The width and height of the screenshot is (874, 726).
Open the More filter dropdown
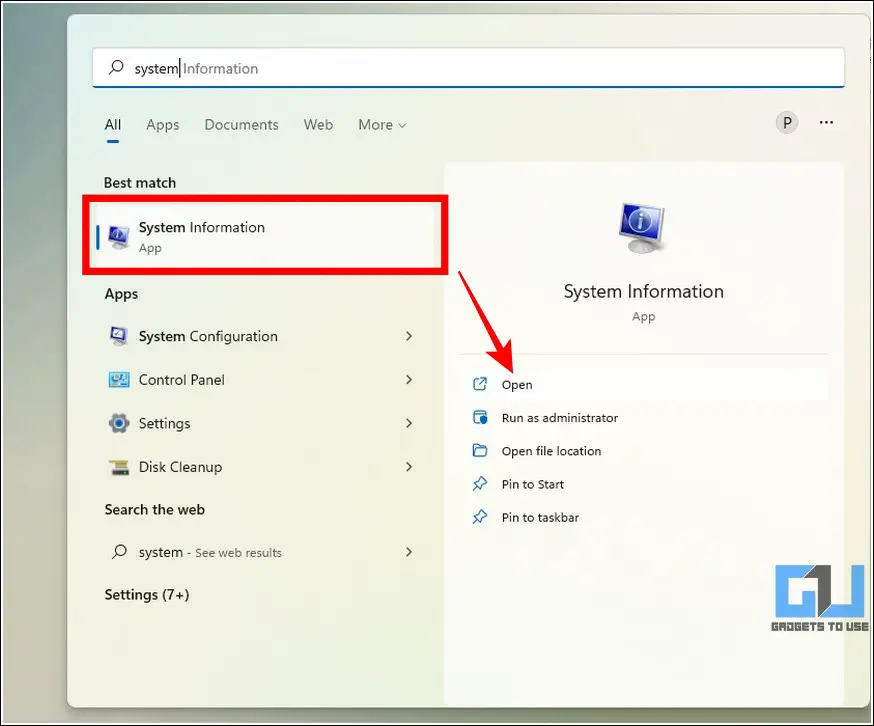tap(382, 125)
